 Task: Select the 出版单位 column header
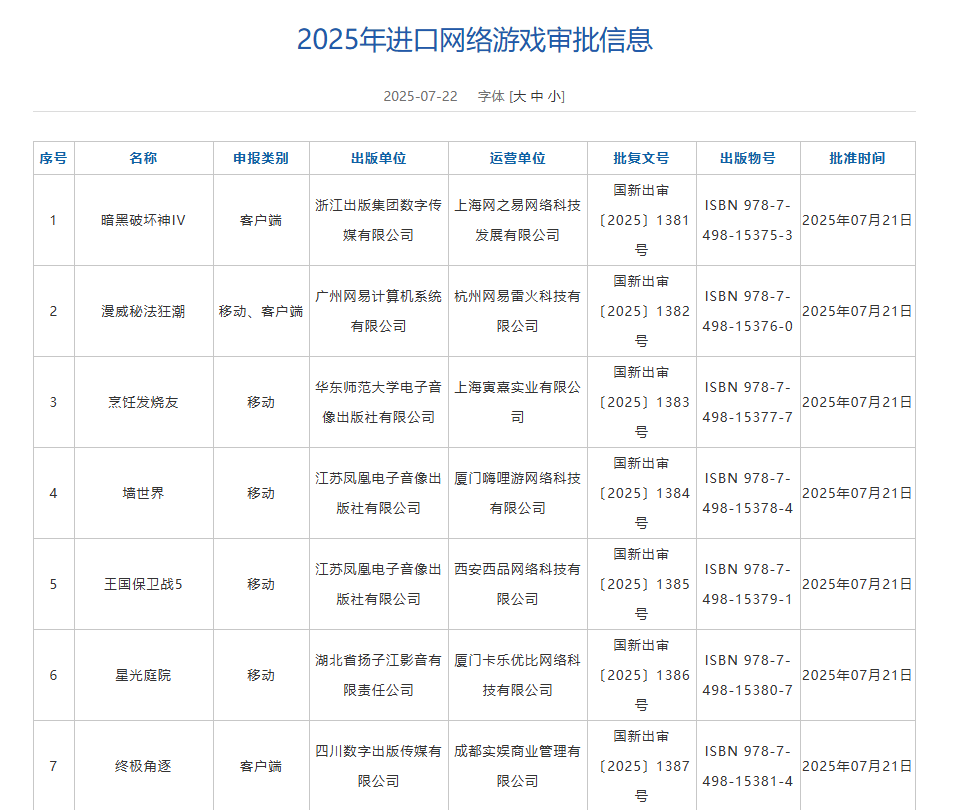pyautogui.click(x=378, y=158)
